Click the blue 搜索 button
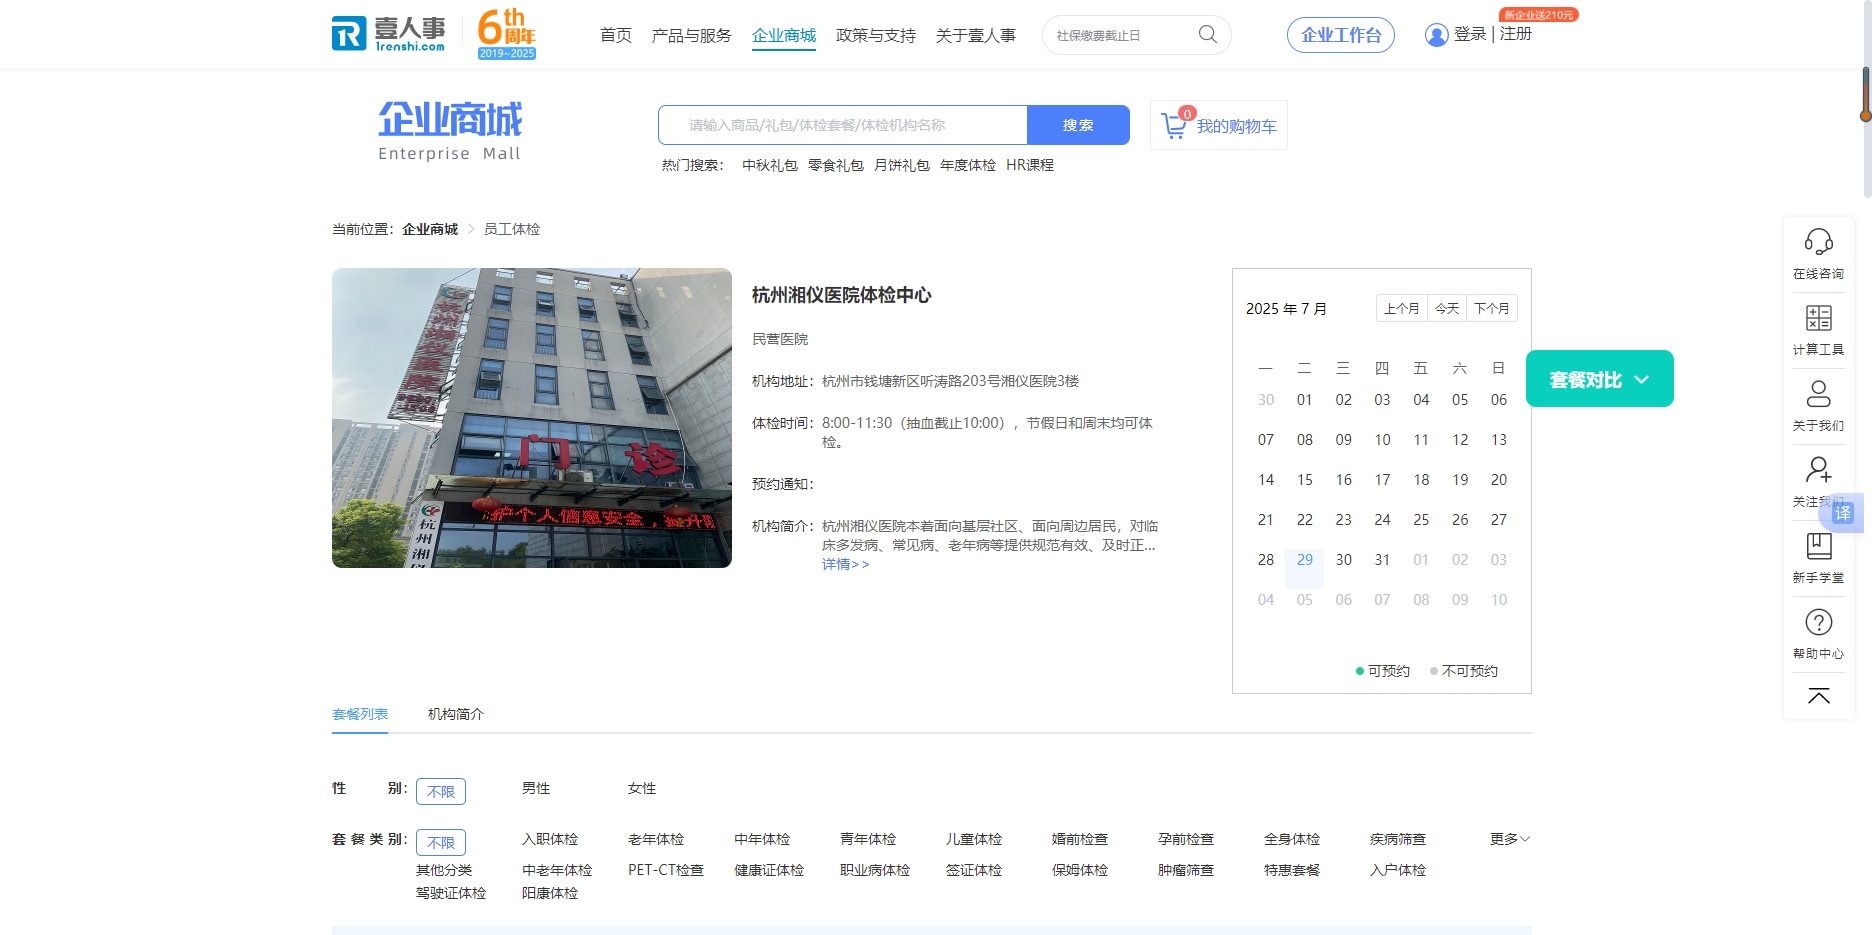Screen dimensions: 1872x935 1078,125
